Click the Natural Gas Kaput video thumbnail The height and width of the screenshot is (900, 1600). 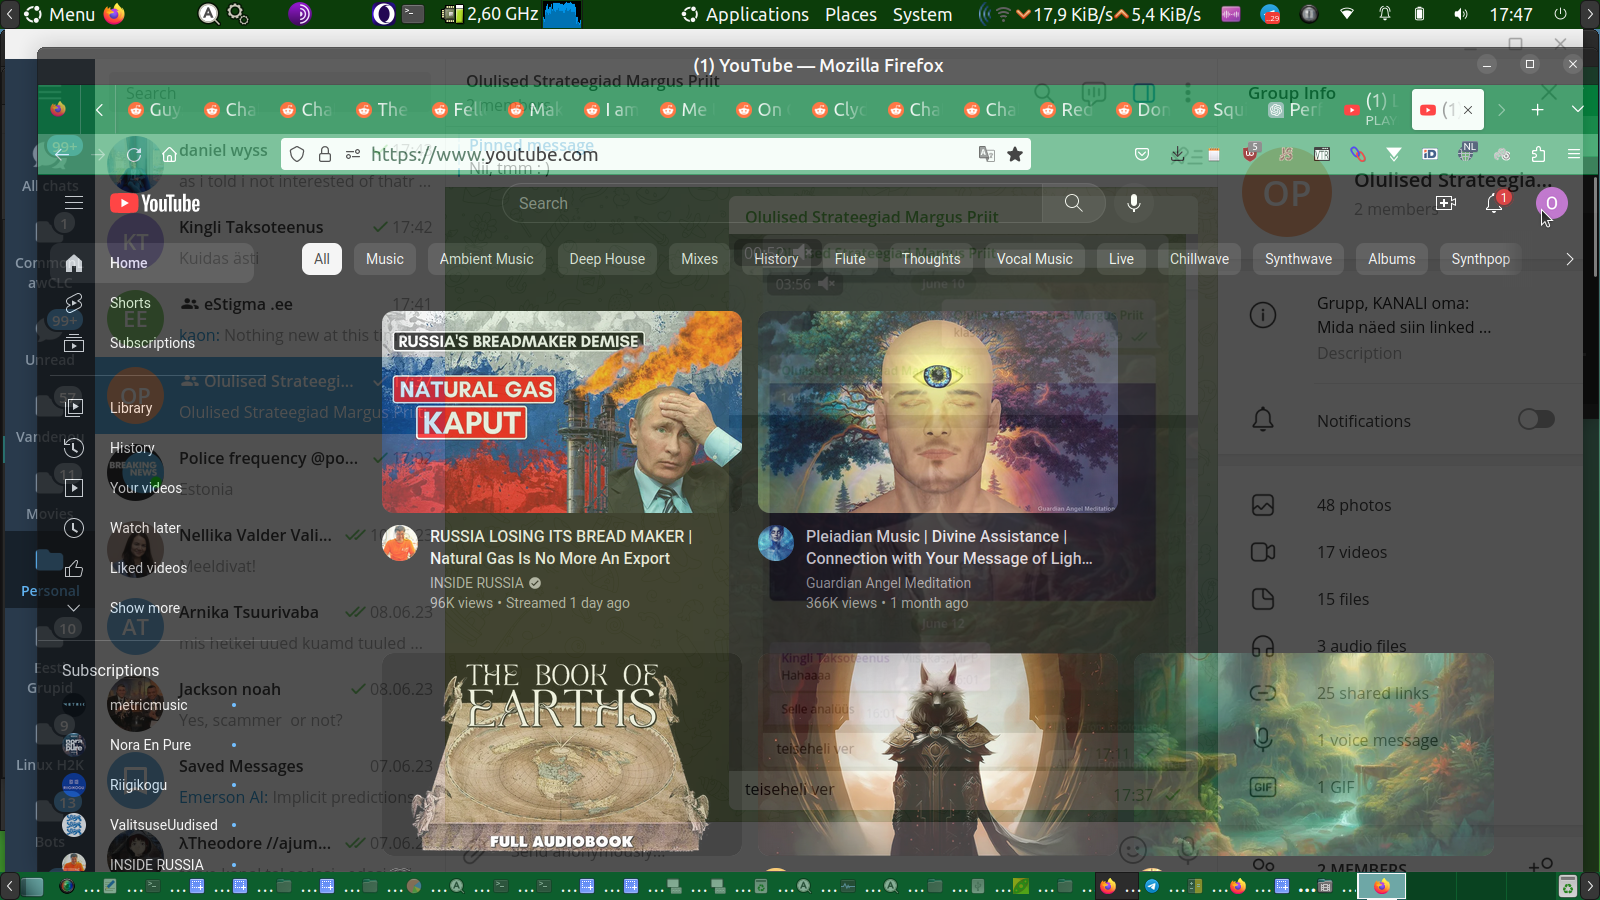pyautogui.click(x=562, y=412)
